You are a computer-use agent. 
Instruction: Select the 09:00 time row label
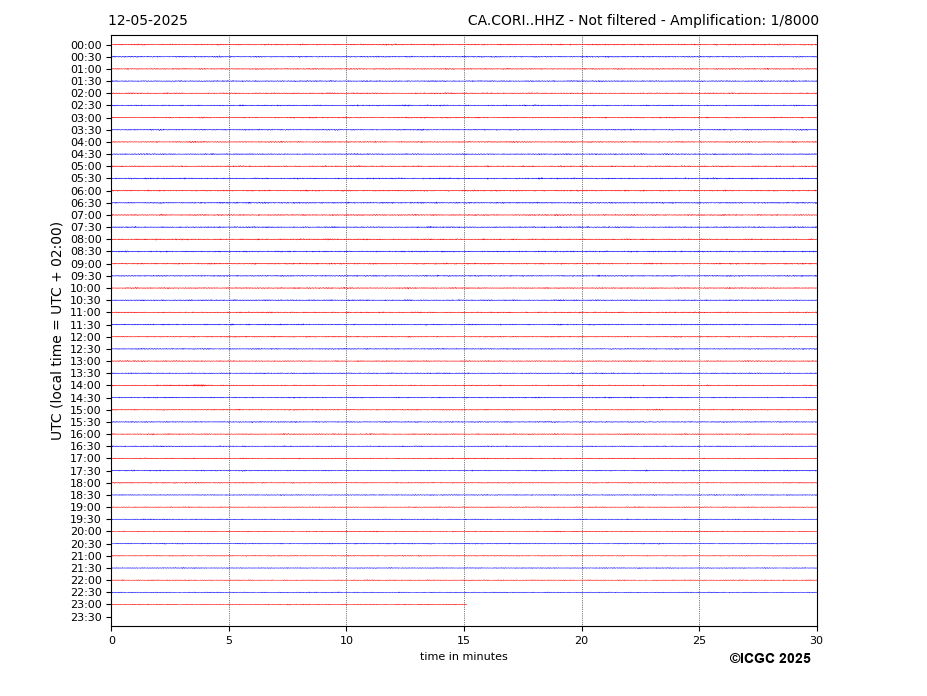pyautogui.click(x=86, y=264)
